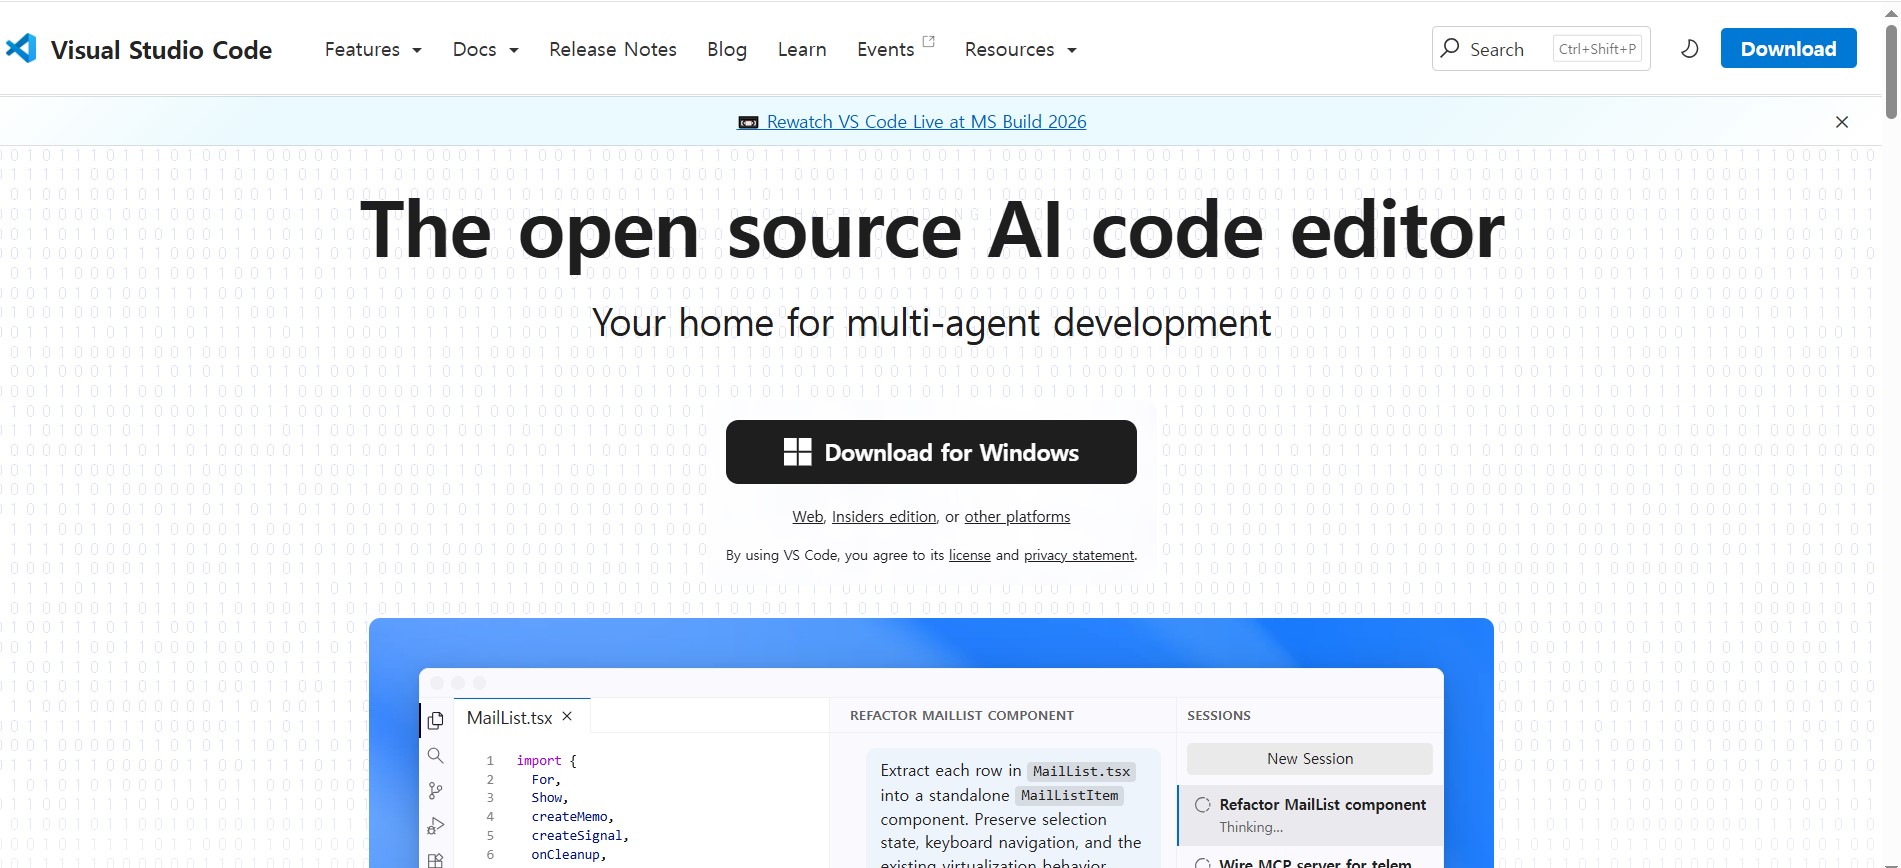
Task: Open the Run and Debug icon in sidebar
Action: (435, 826)
